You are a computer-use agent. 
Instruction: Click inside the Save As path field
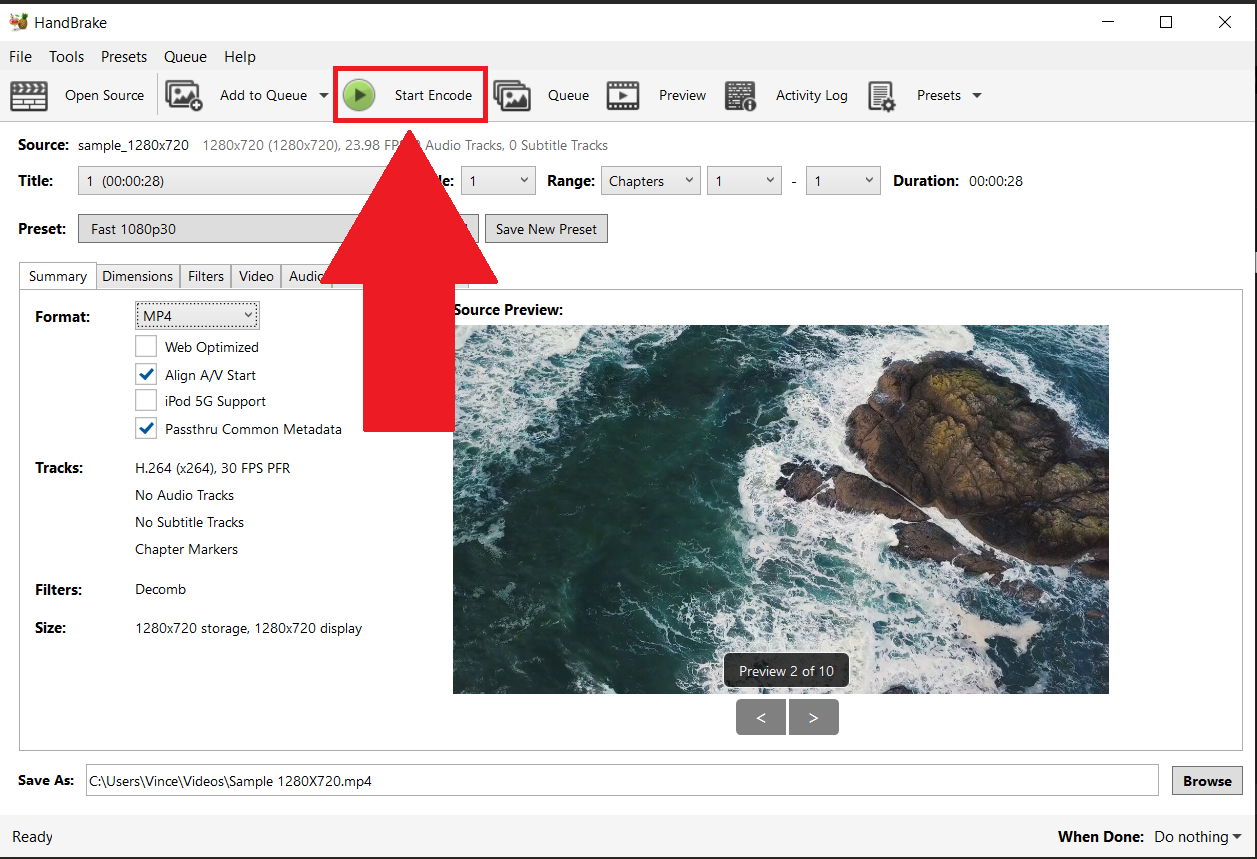pyautogui.click(x=600, y=780)
